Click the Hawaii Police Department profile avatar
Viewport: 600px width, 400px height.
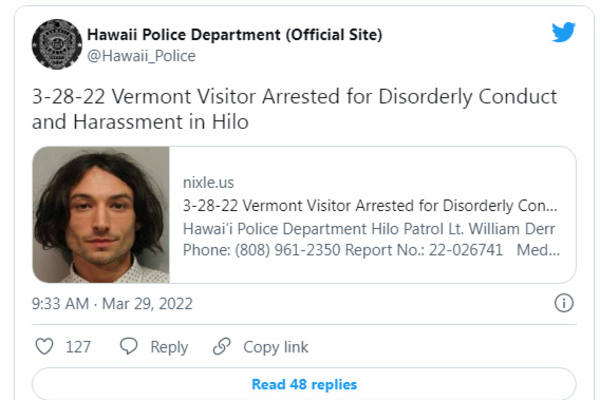[x=57, y=45]
